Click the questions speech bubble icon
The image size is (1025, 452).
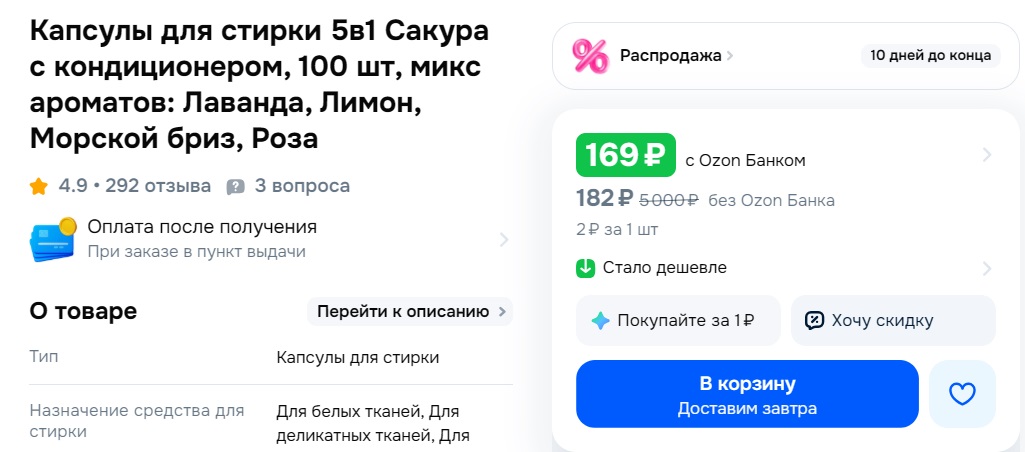[x=236, y=186]
